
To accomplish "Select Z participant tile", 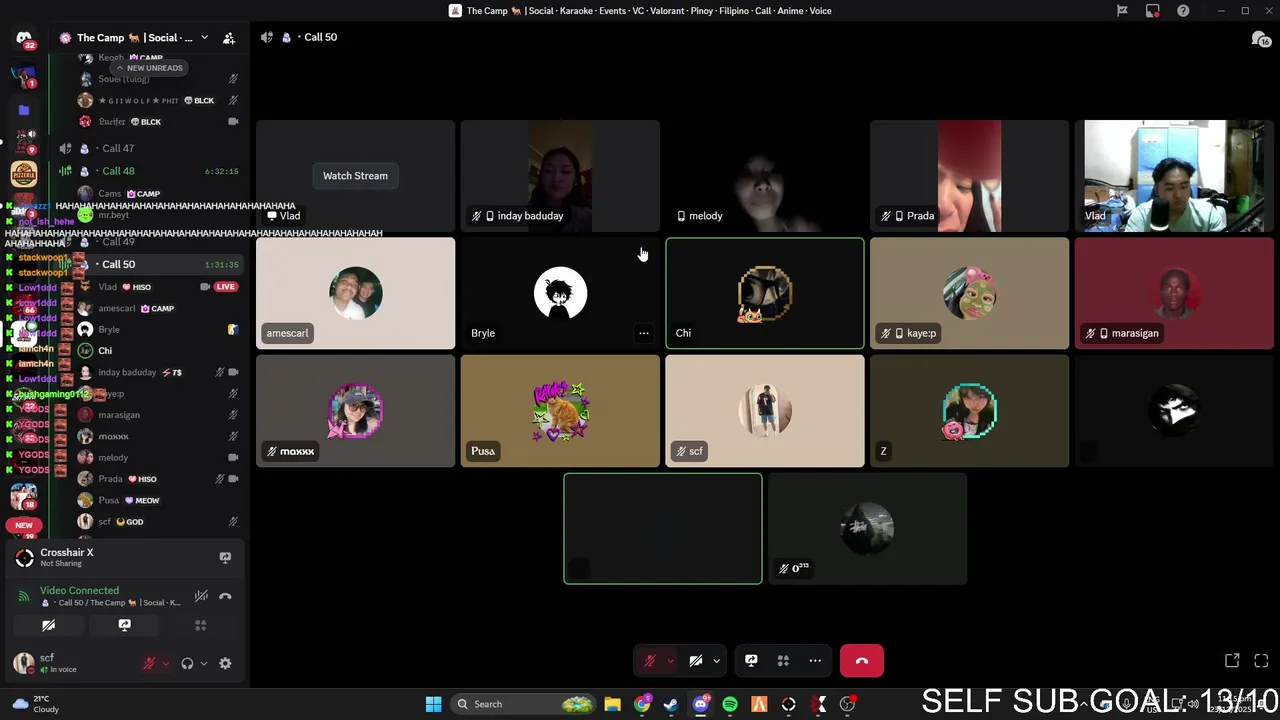I will [969, 411].
